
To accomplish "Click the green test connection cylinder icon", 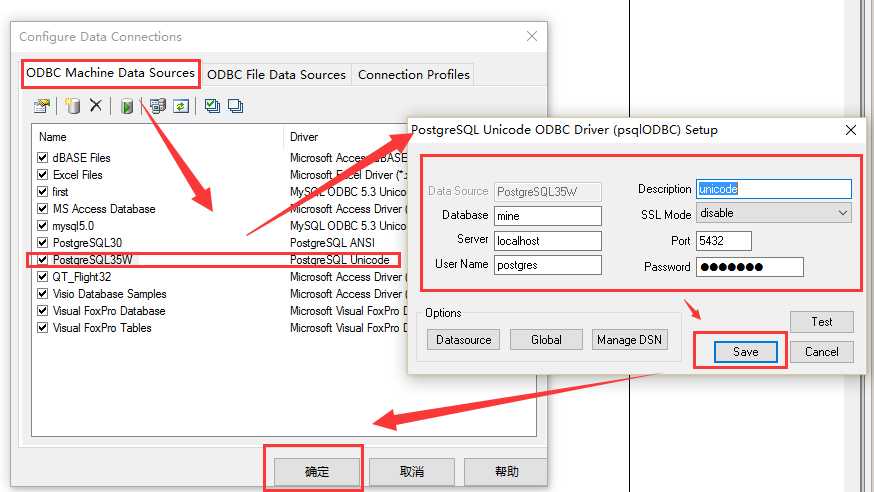I will click(x=127, y=106).
